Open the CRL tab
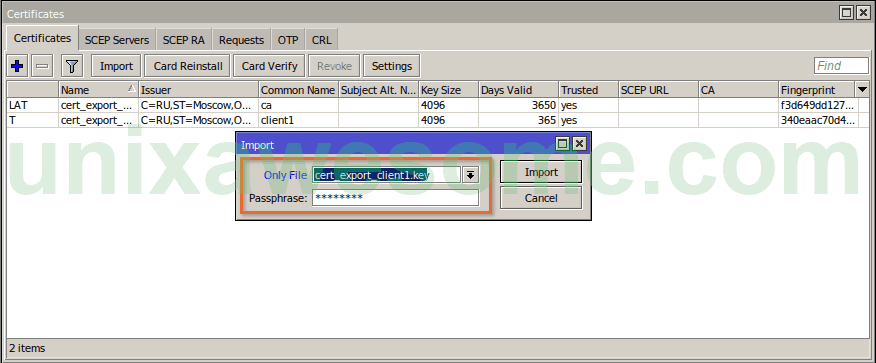Image resolution: width=876 pixels, height=363 pixels. [321, 40]
